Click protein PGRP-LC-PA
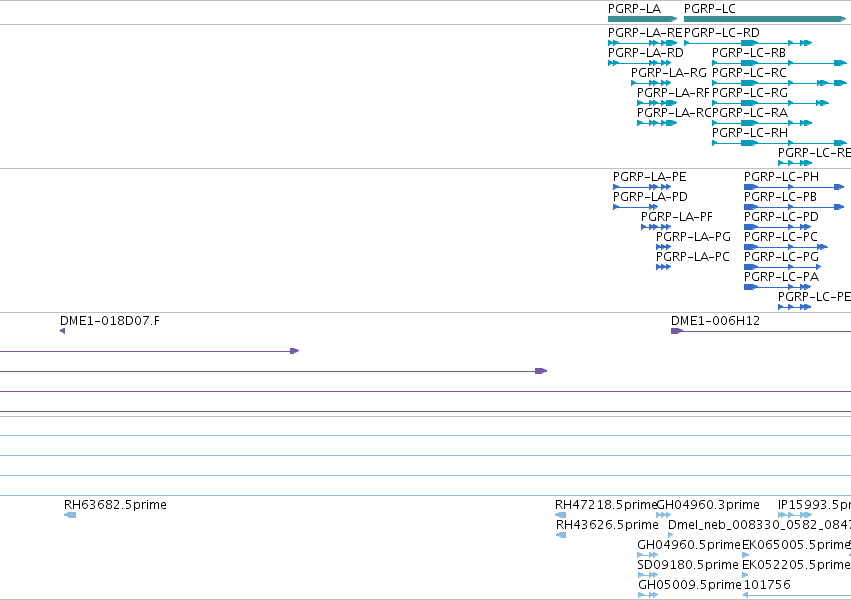Screen dimensions: 851x600 pos(777,287)
